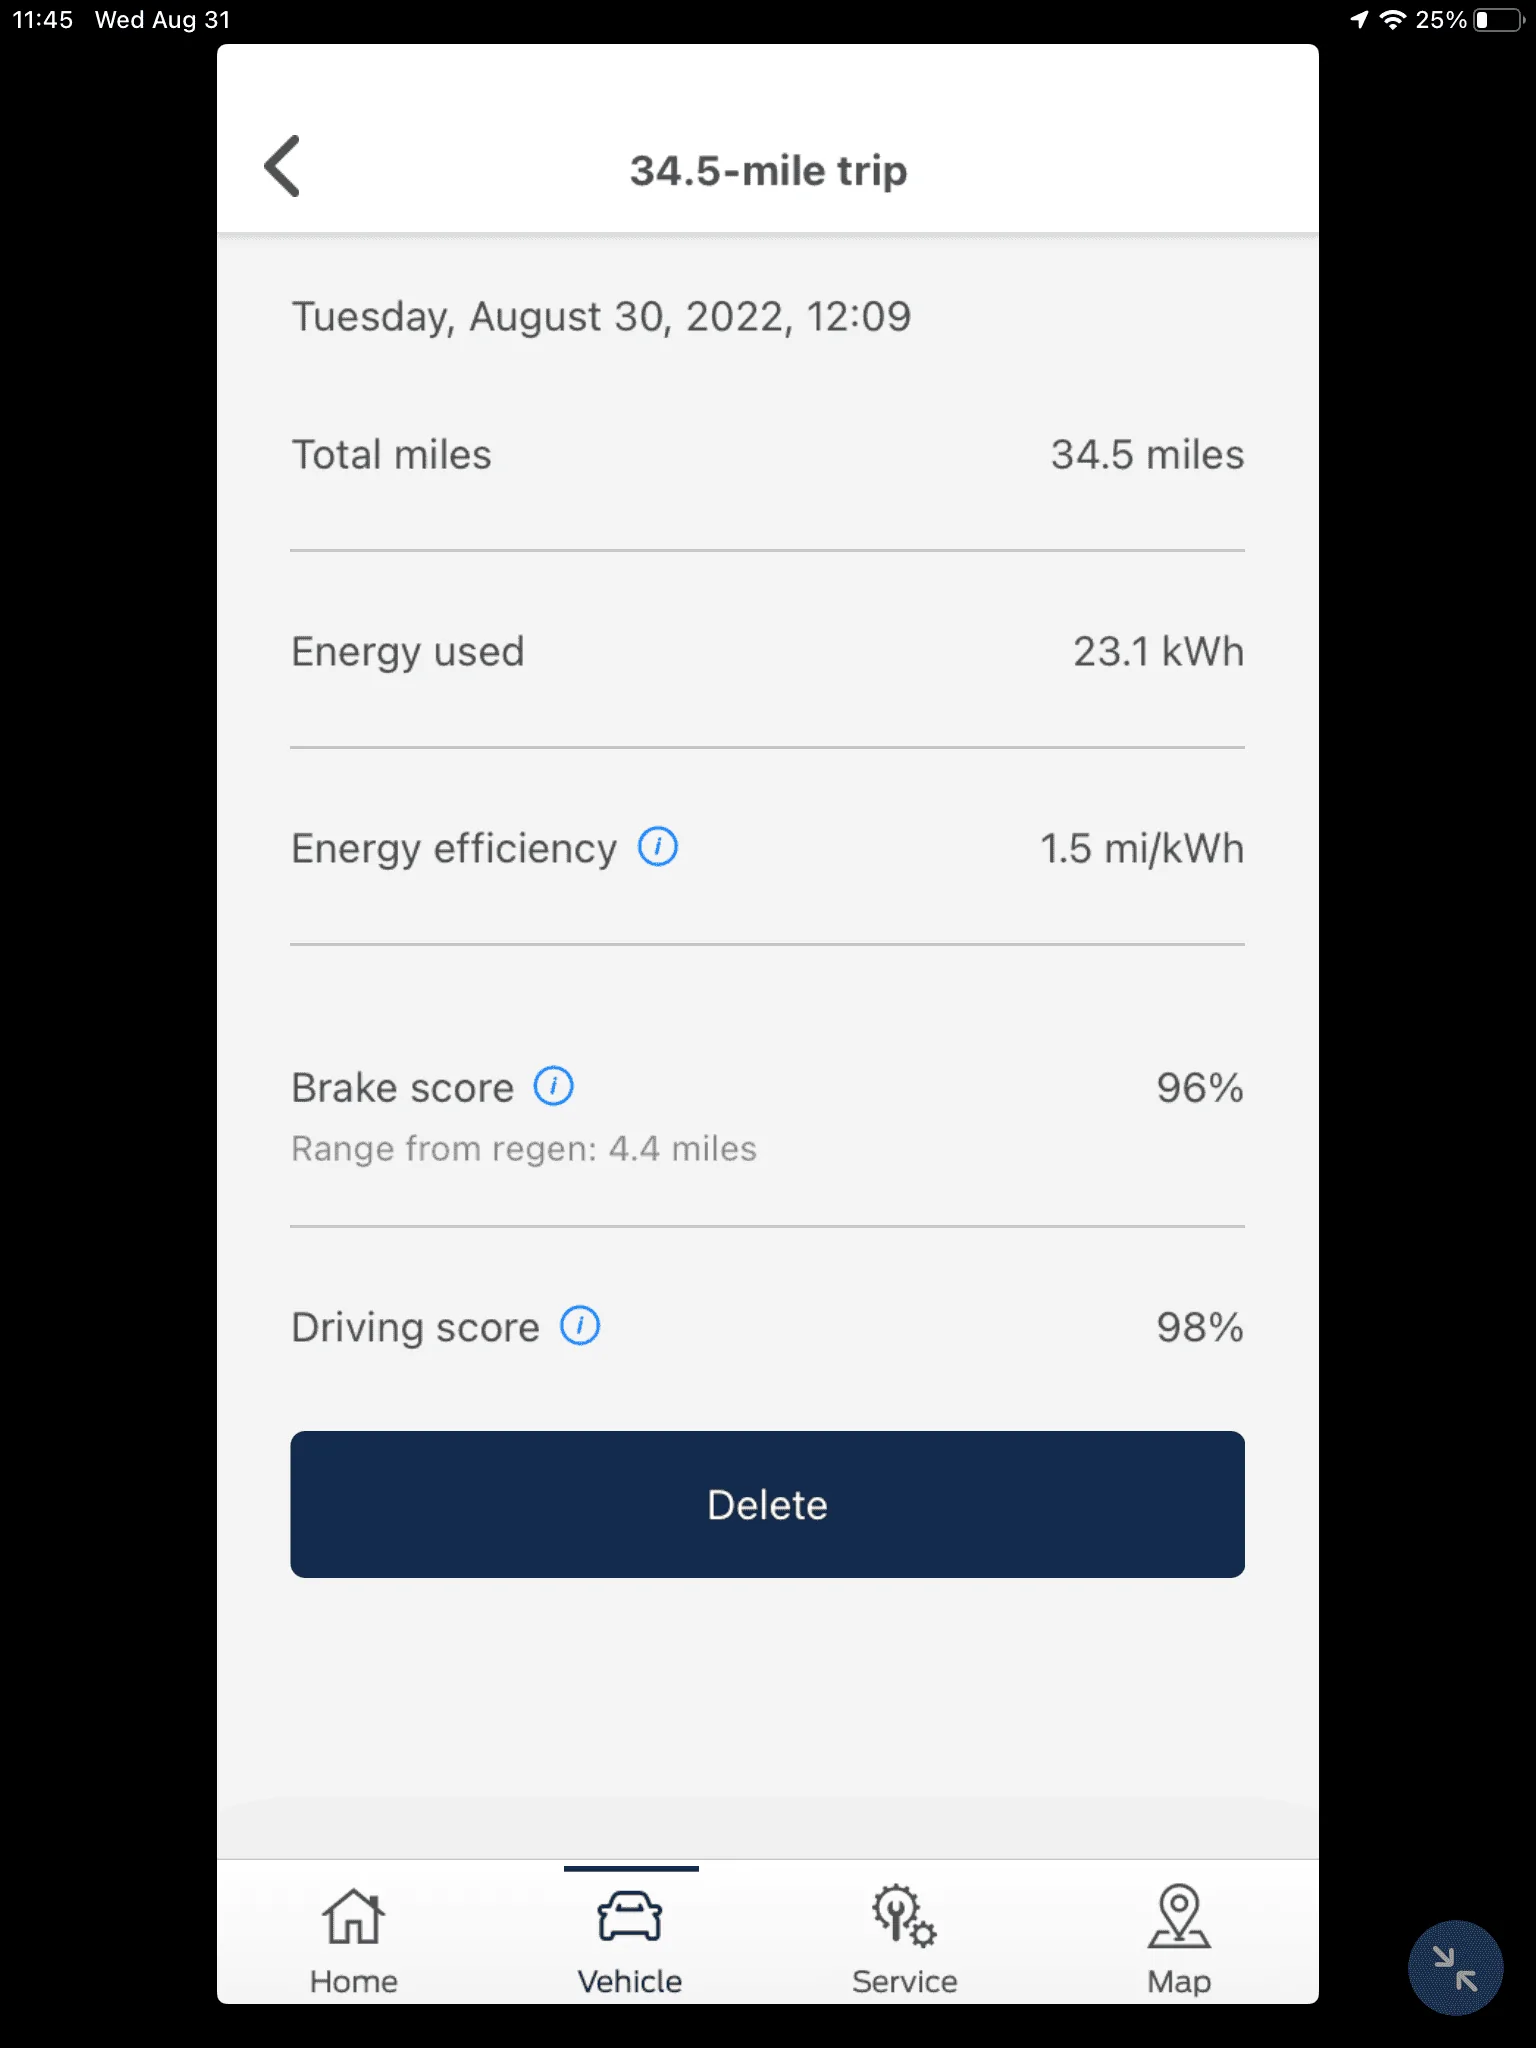Tap the Wi-Fi status icon

coord(1392,20)
